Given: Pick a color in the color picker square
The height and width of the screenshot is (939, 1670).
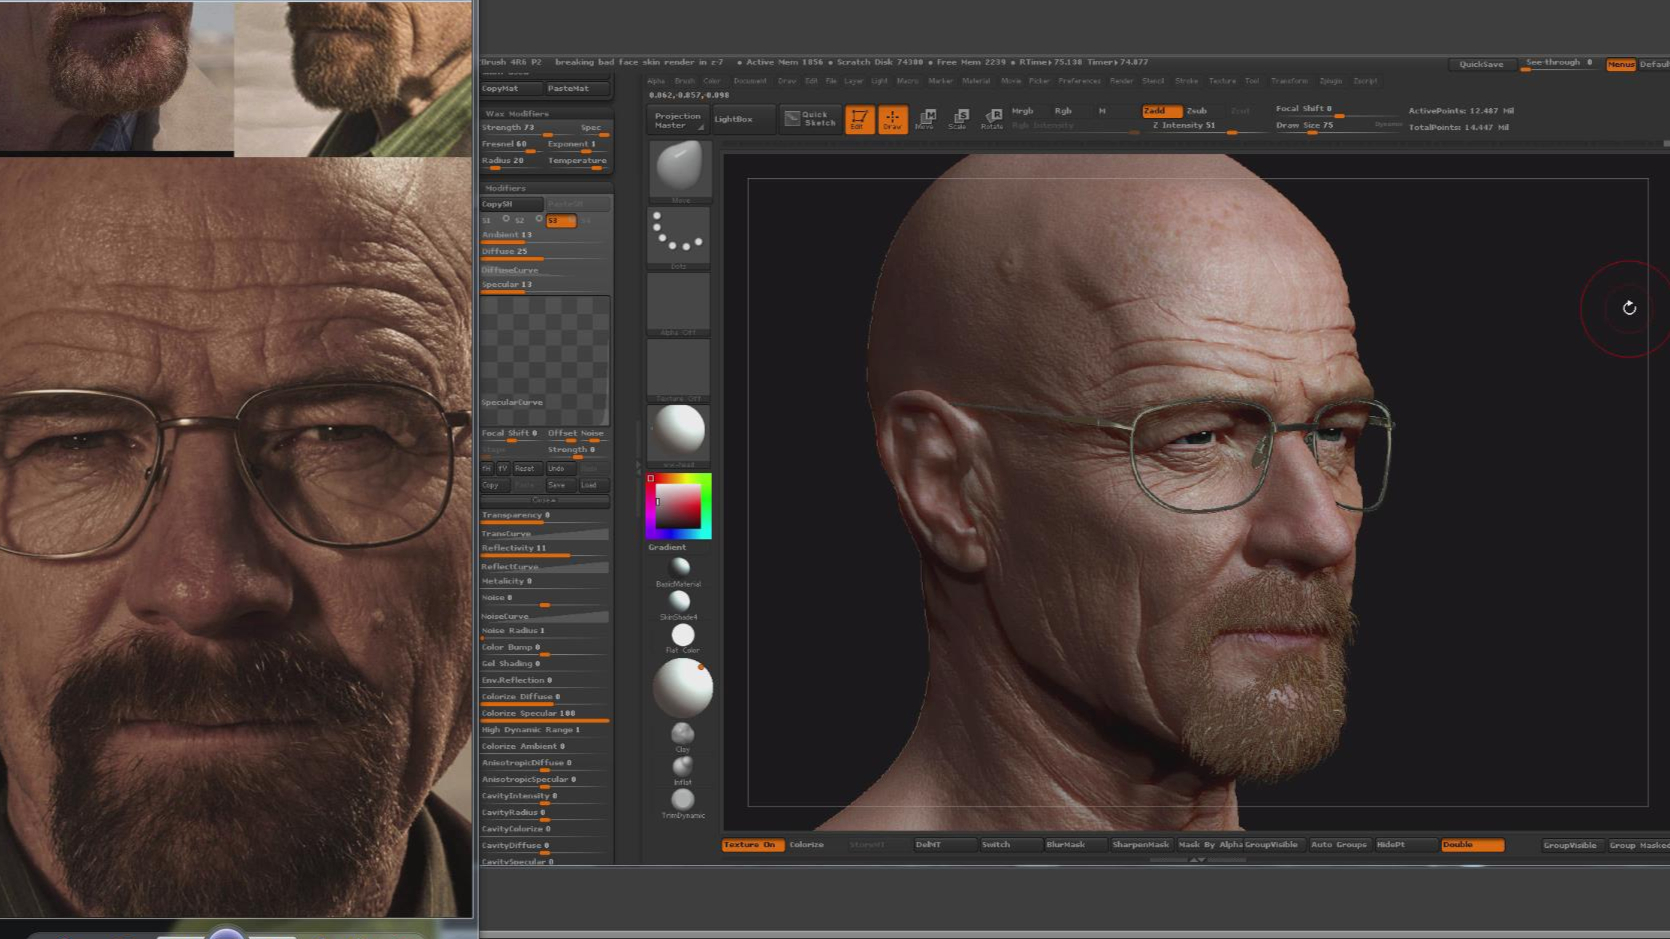Looking at the screenshot, I should (x=677, y=506).
